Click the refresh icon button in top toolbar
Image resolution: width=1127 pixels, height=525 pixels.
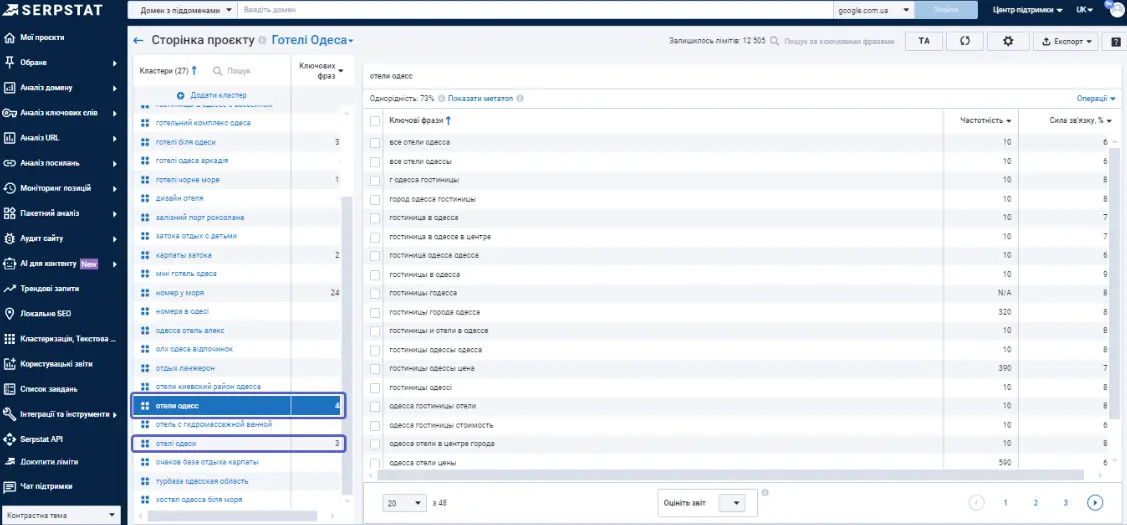(x=965, y=41)
